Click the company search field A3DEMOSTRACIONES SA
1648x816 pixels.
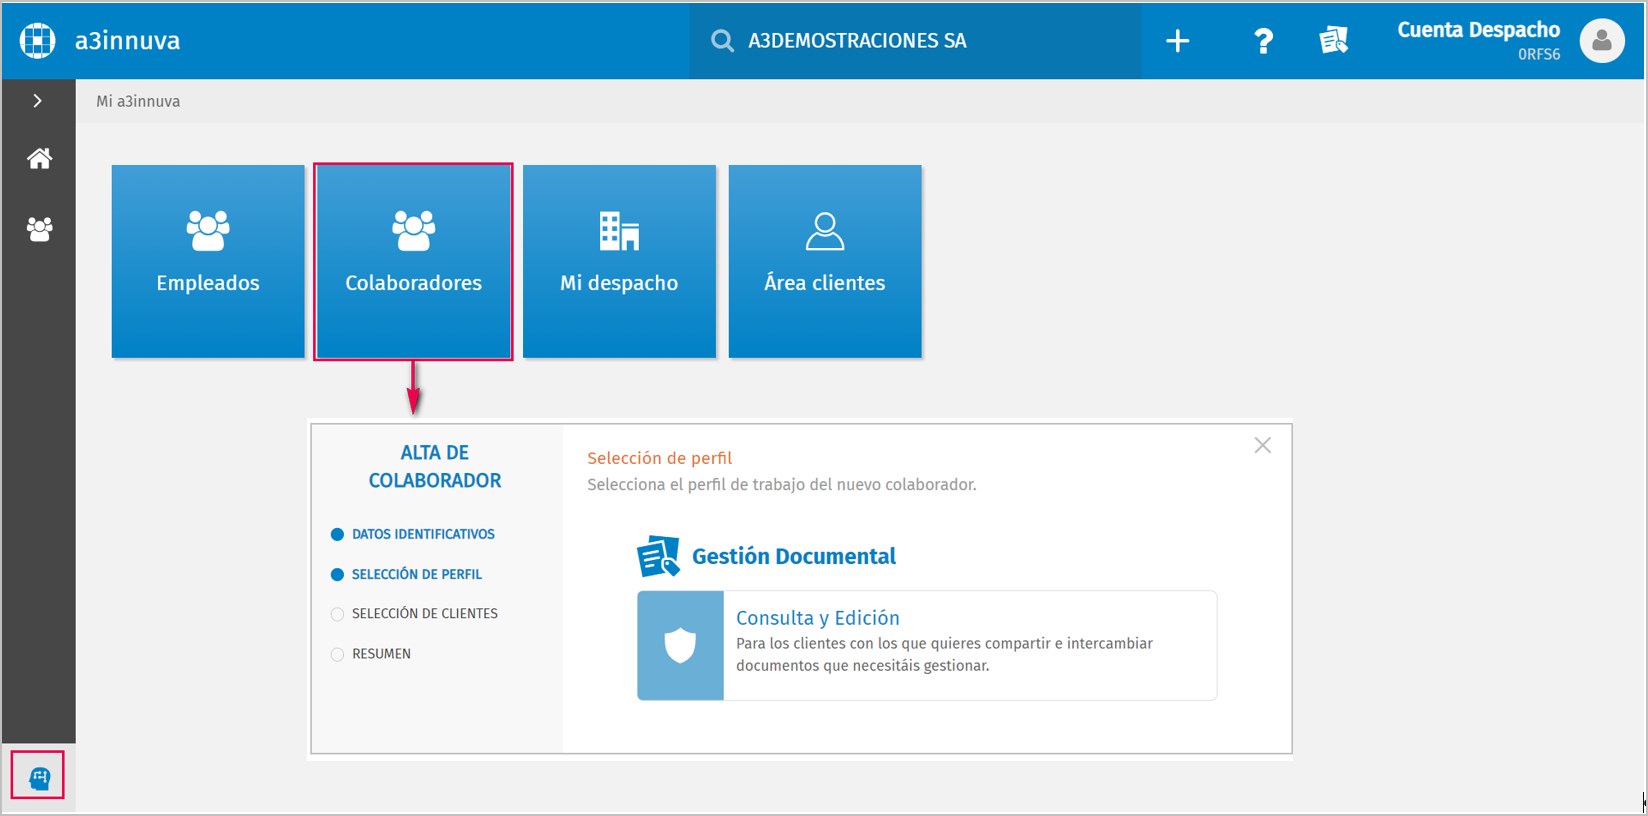(857, 41)
